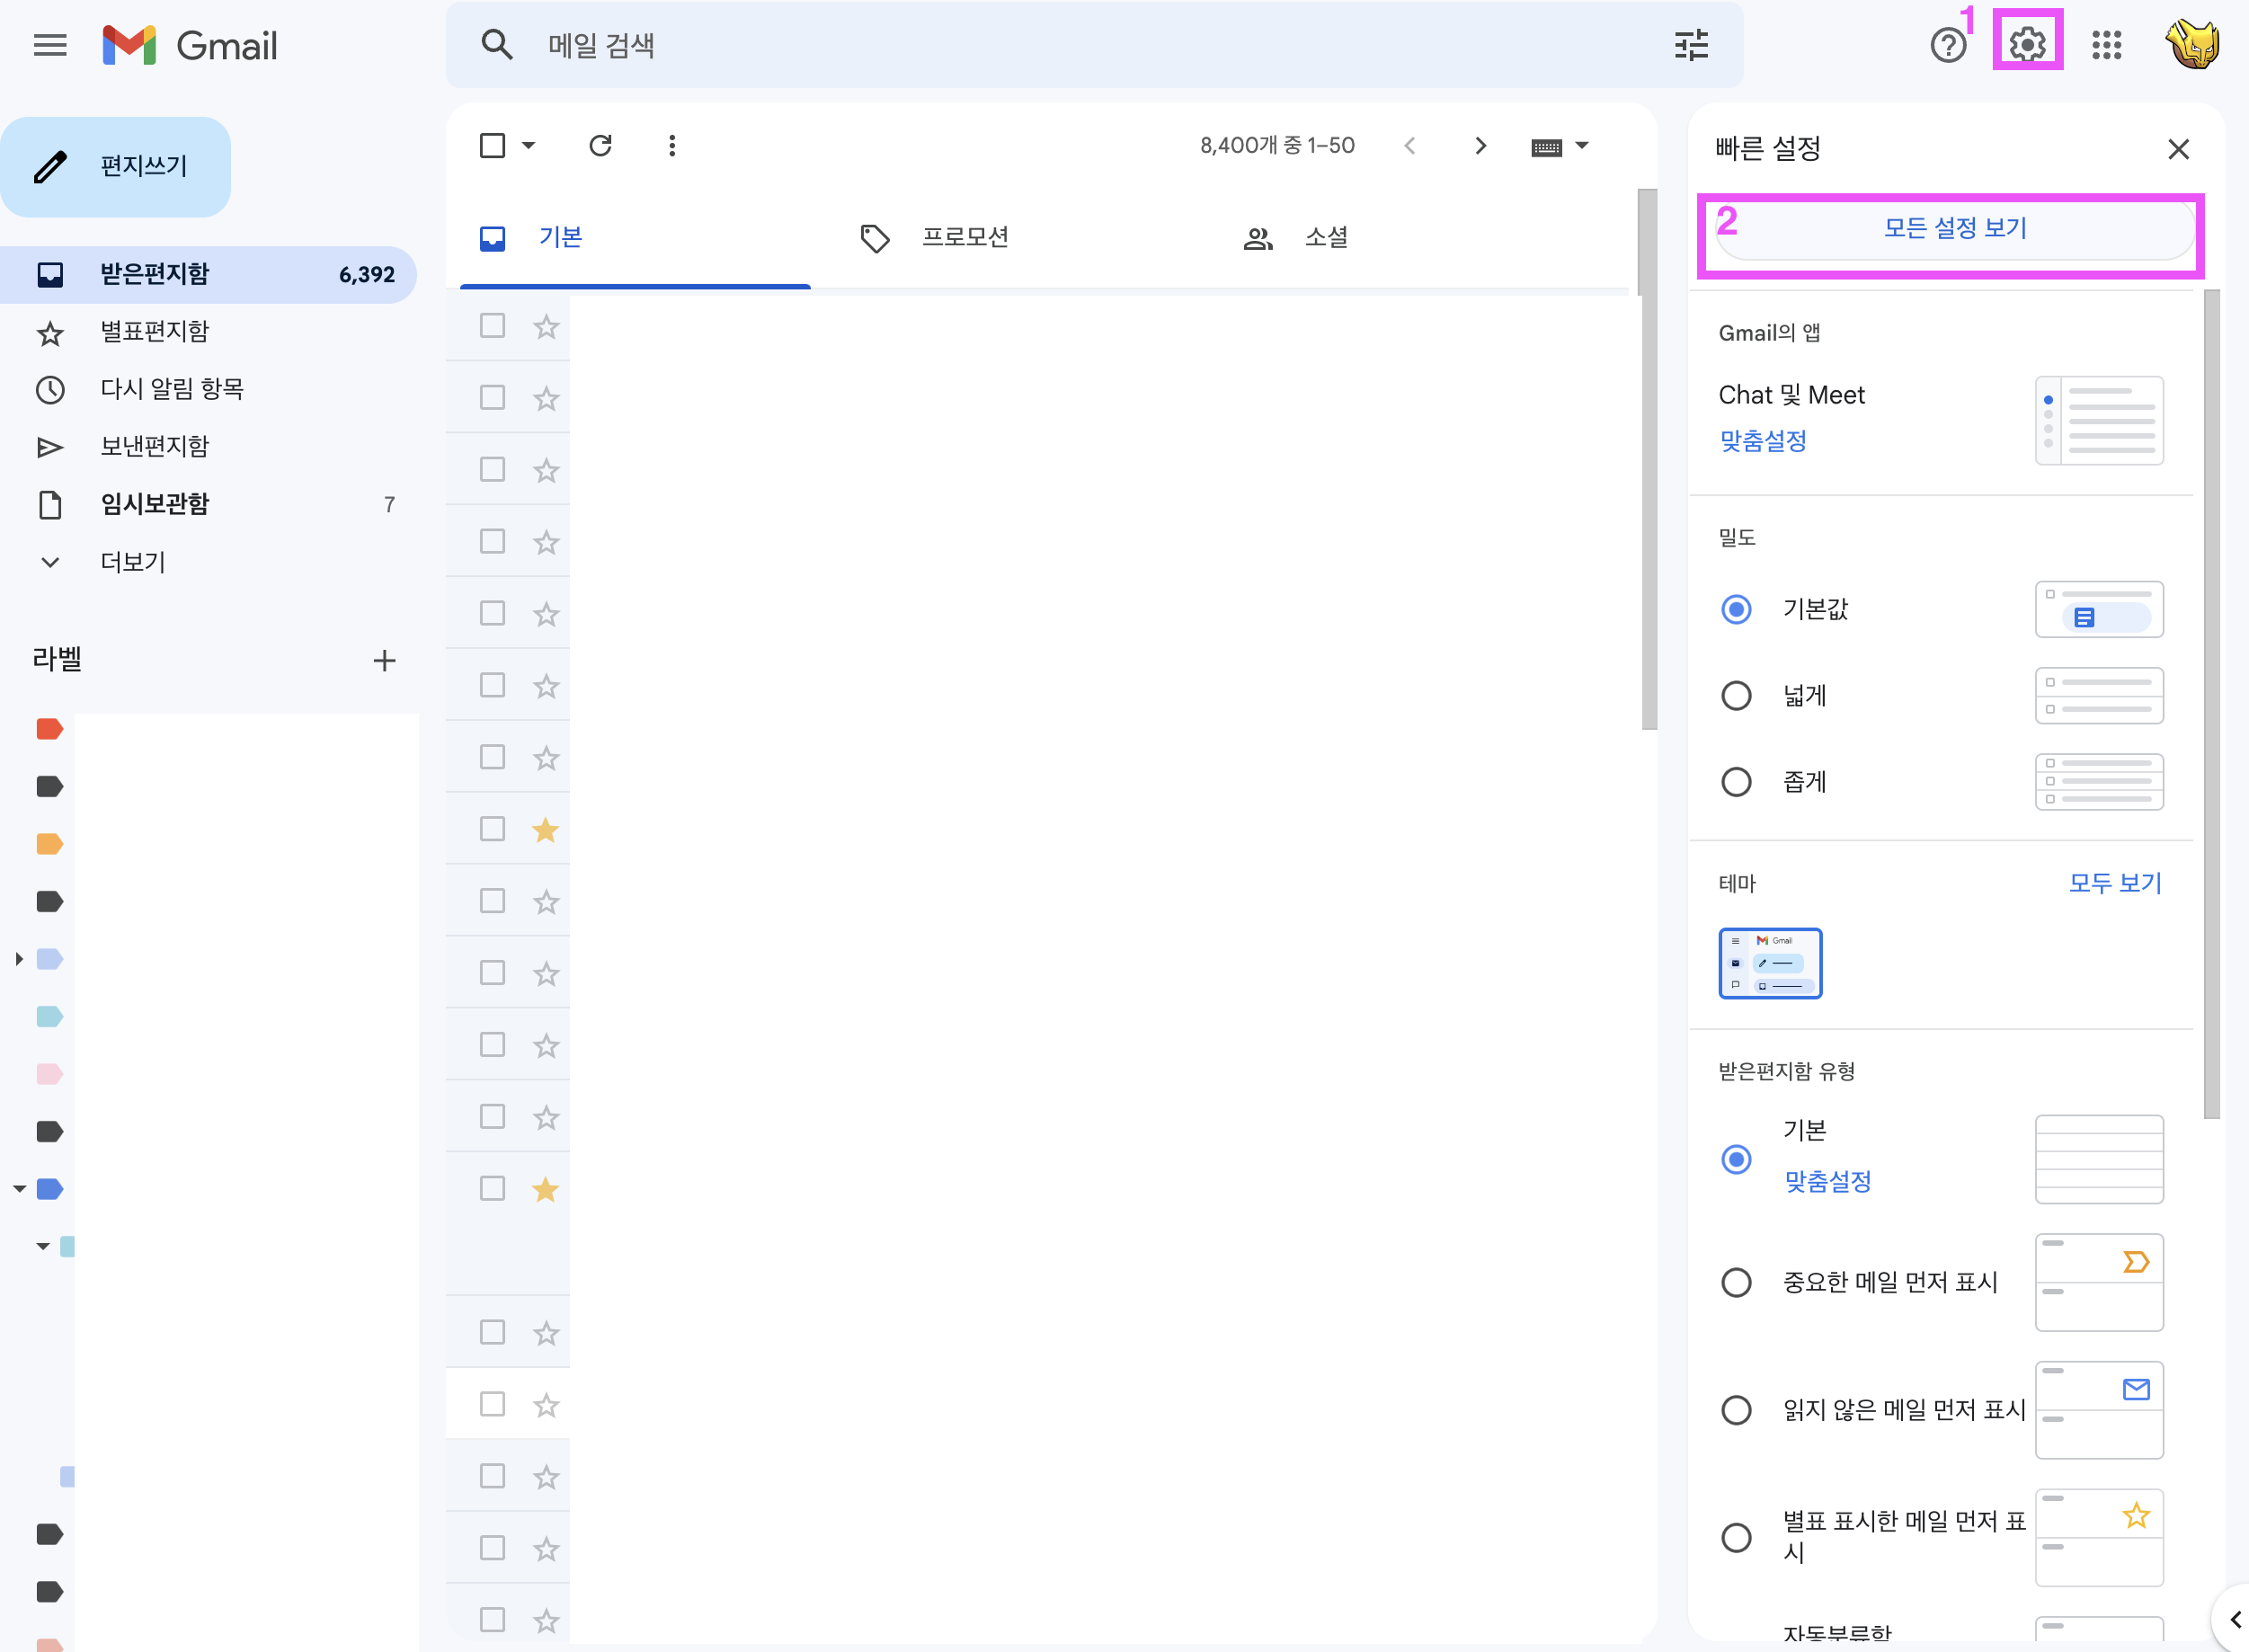Go to next page of emails
The image size is (2249, 1652).
tap(1481, 146)
